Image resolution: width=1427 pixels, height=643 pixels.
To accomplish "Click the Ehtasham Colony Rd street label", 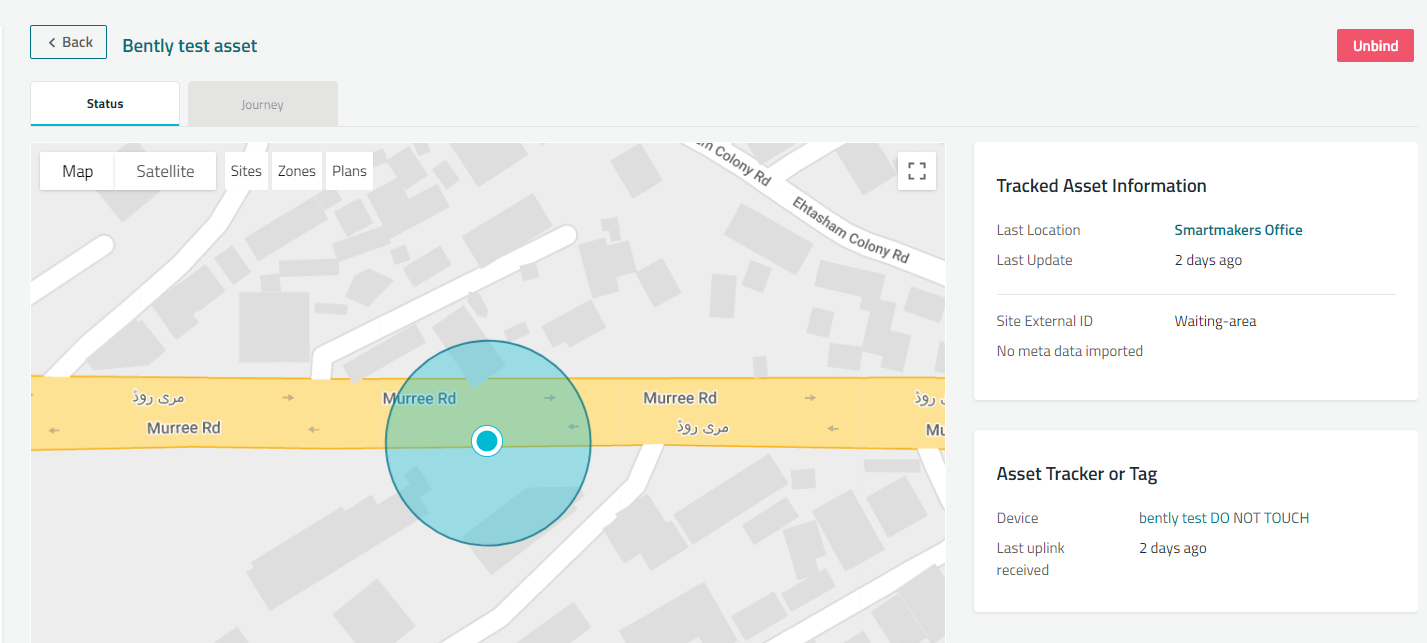I will tap(850, 229).
